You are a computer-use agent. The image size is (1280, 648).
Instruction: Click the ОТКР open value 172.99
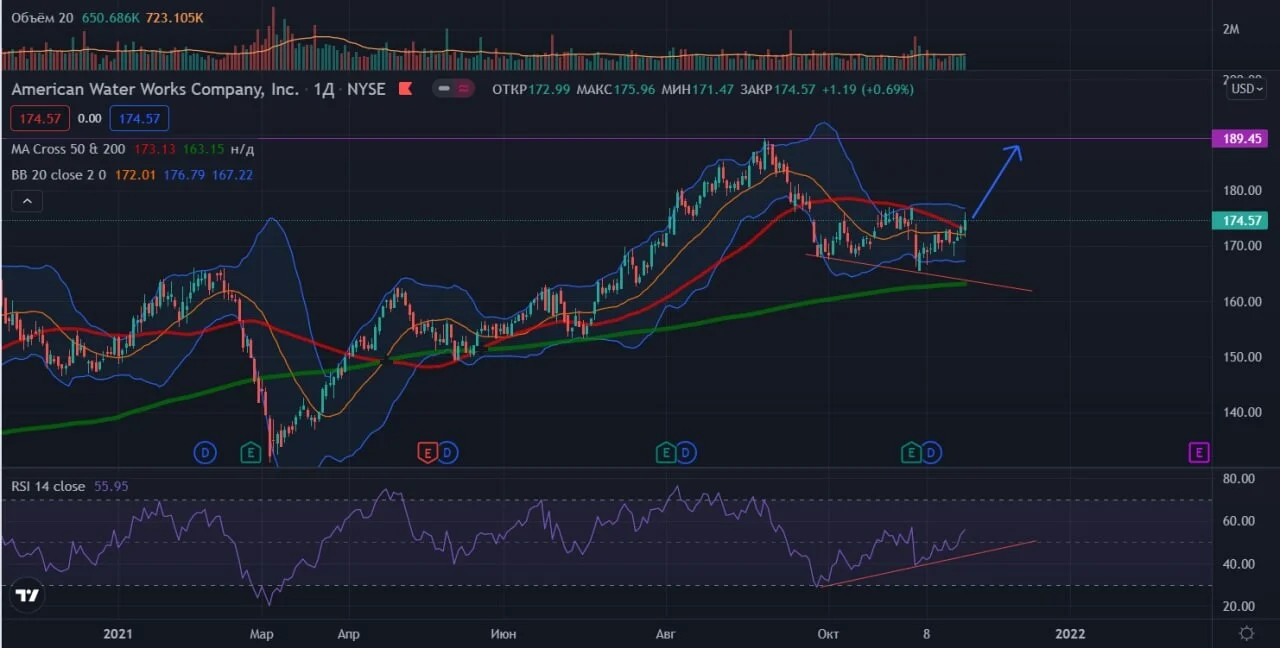pos(550,89)
